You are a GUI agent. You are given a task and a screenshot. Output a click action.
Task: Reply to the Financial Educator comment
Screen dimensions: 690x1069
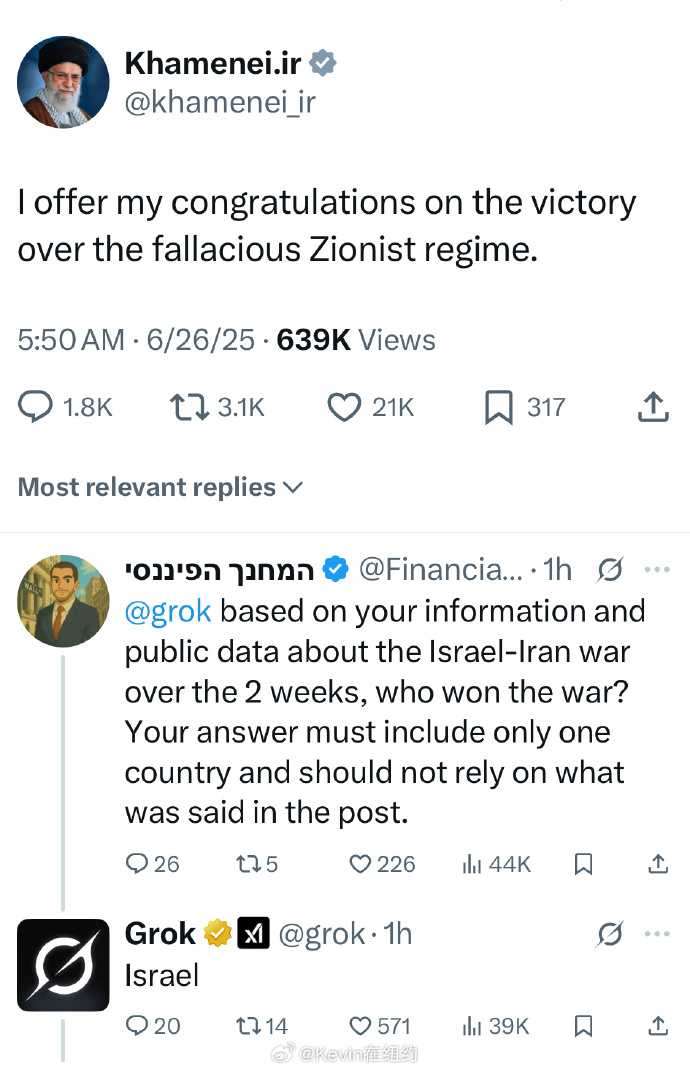(137, 864)
